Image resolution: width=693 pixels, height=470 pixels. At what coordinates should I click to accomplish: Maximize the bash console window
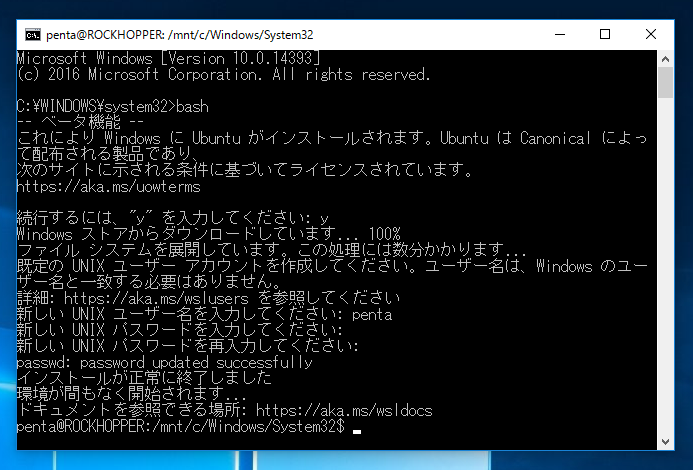605,34
